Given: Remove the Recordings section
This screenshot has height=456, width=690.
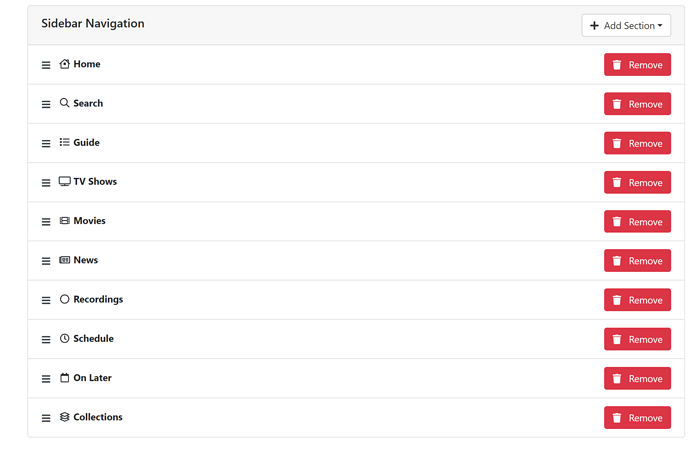Looking at the screenshot, I should click(x=637, y=300).
